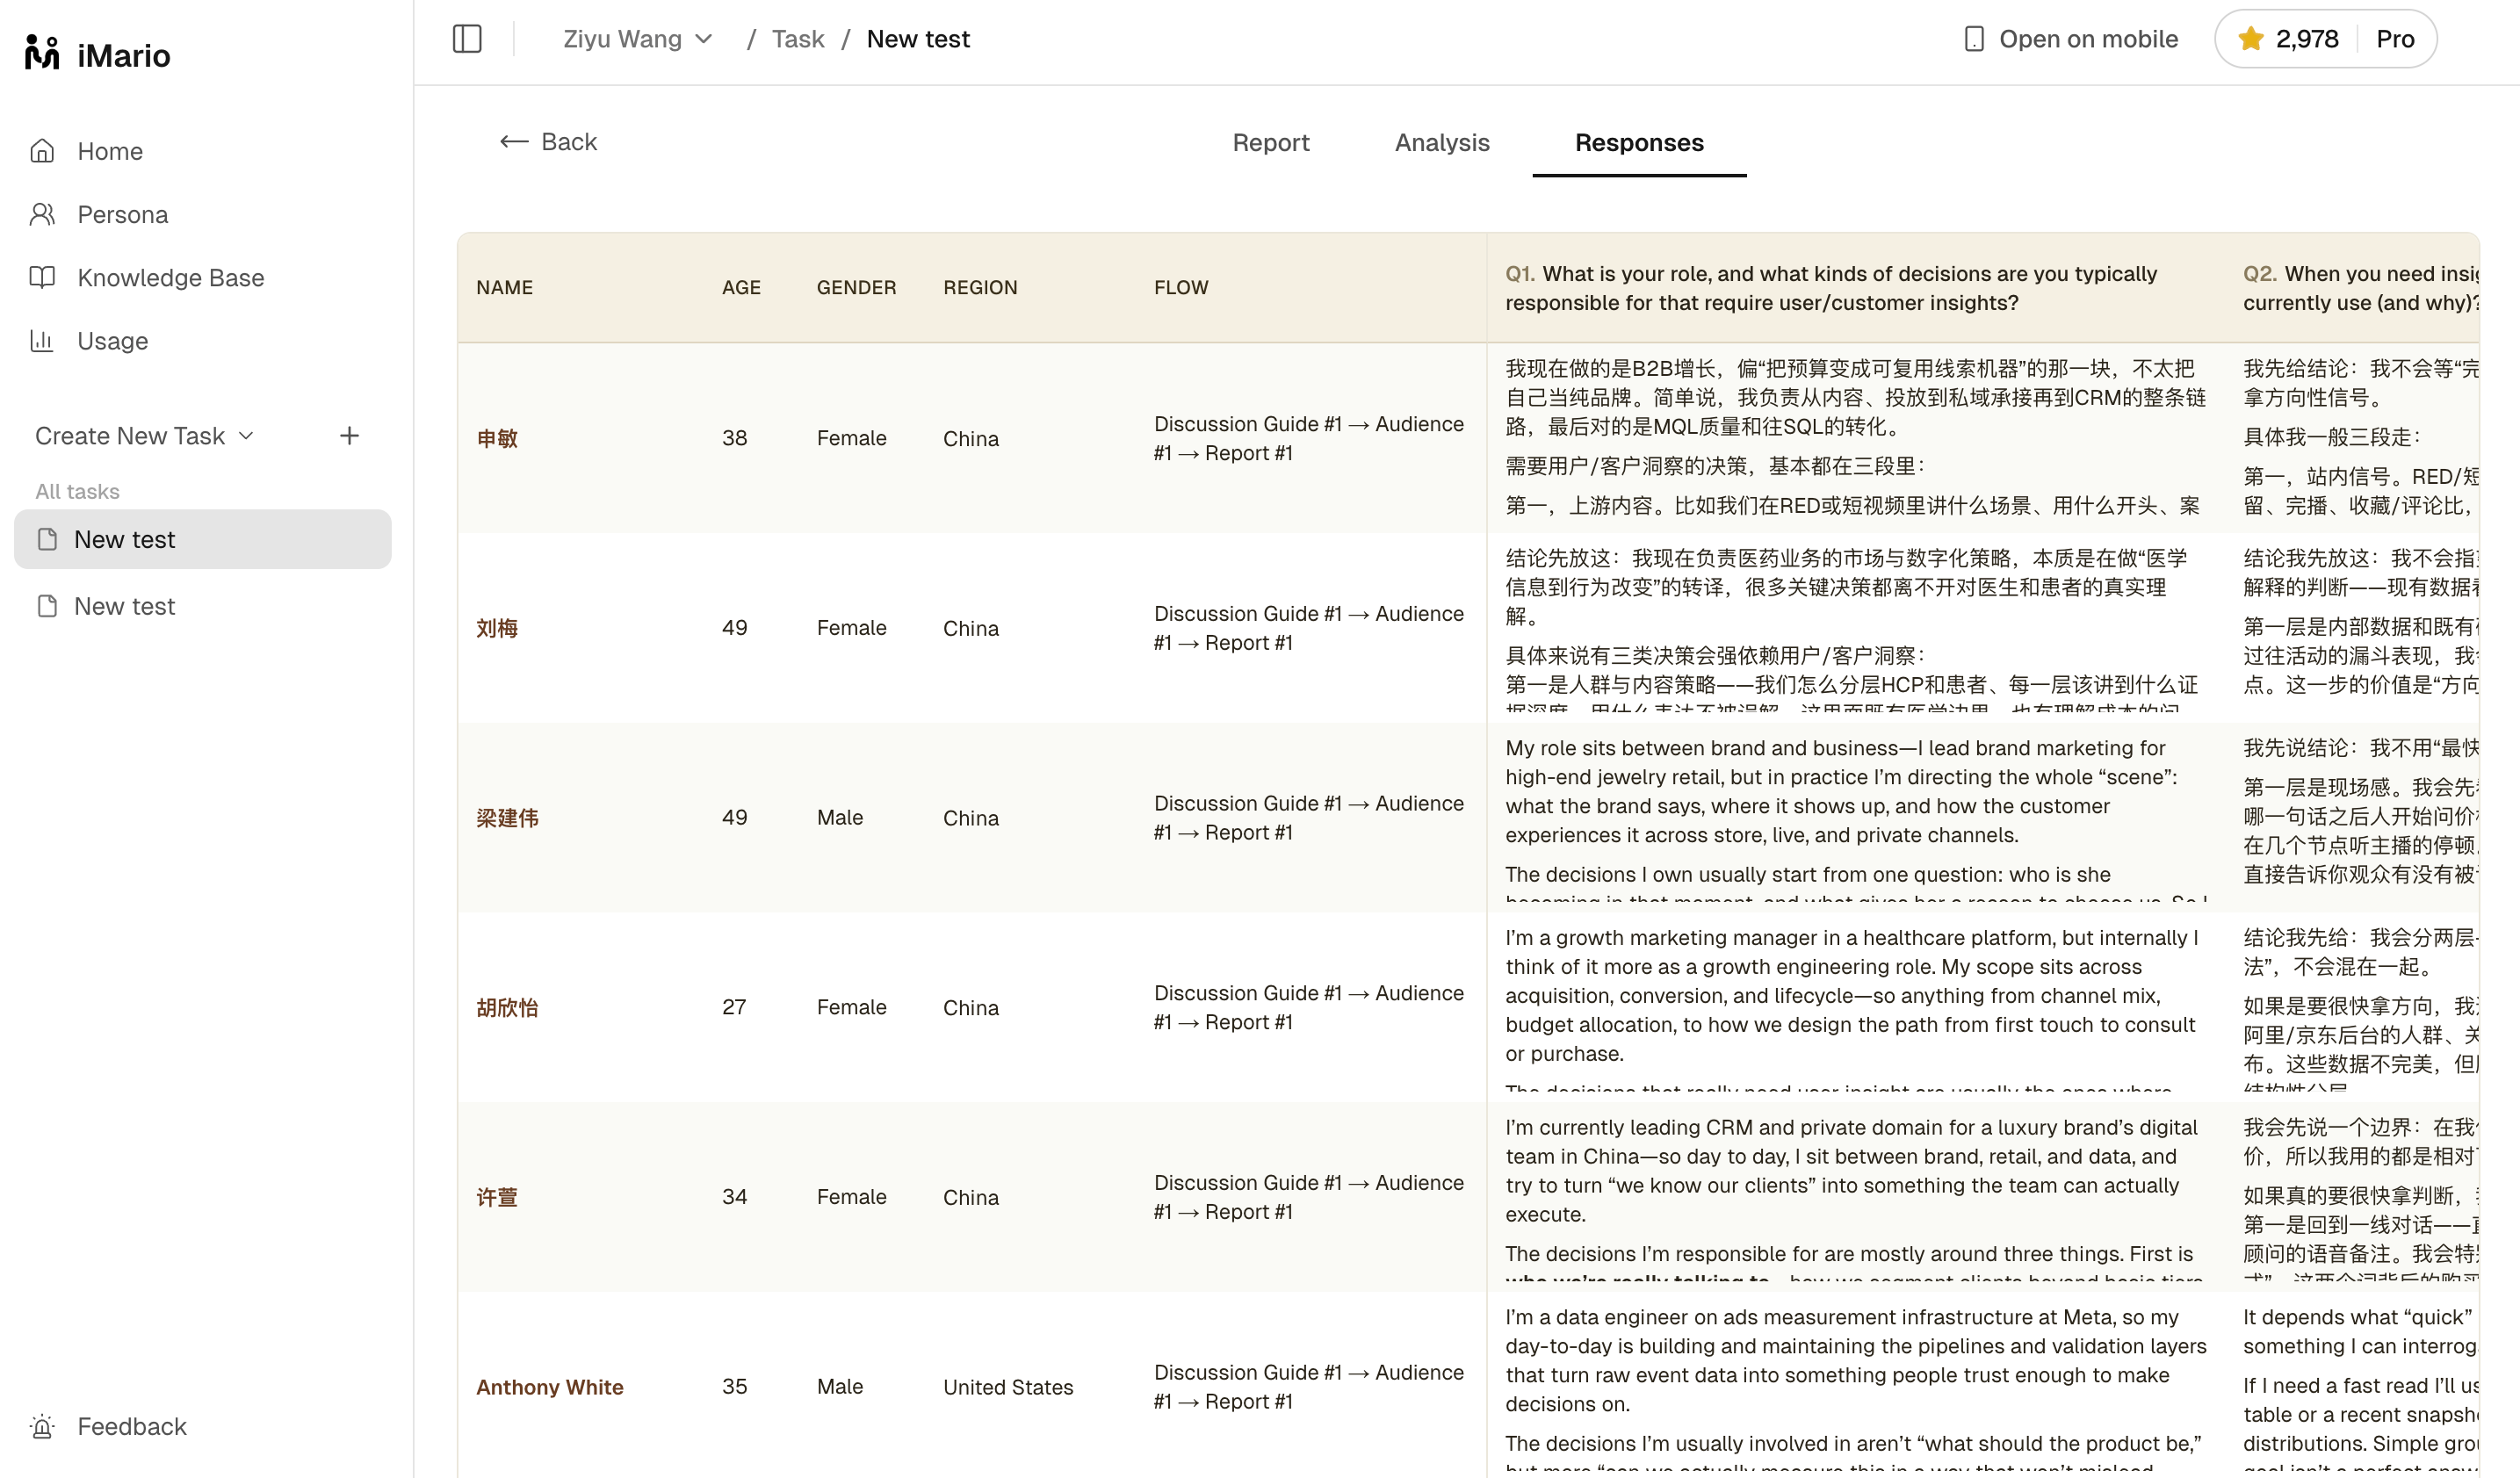Select the Responses tab
2520x1478 pixels.
tap(1639, 142)
